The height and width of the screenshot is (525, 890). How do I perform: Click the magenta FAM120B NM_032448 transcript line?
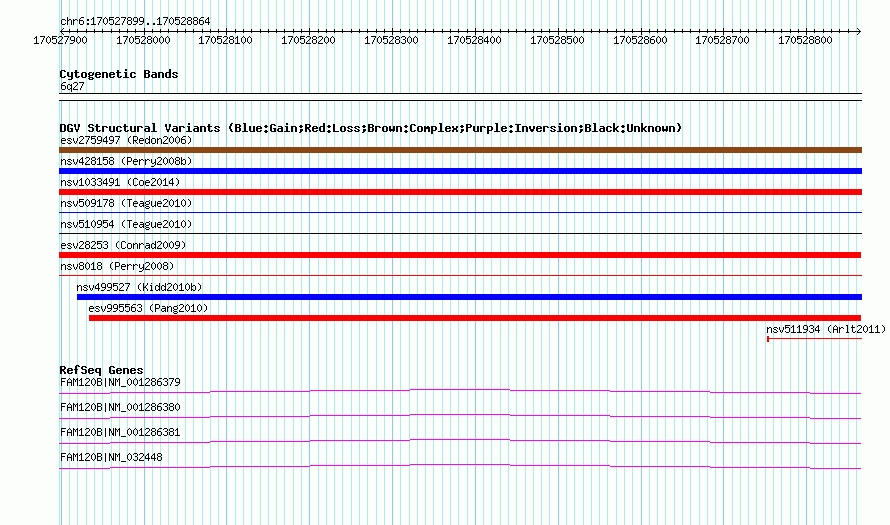click(x=460, y=466)
